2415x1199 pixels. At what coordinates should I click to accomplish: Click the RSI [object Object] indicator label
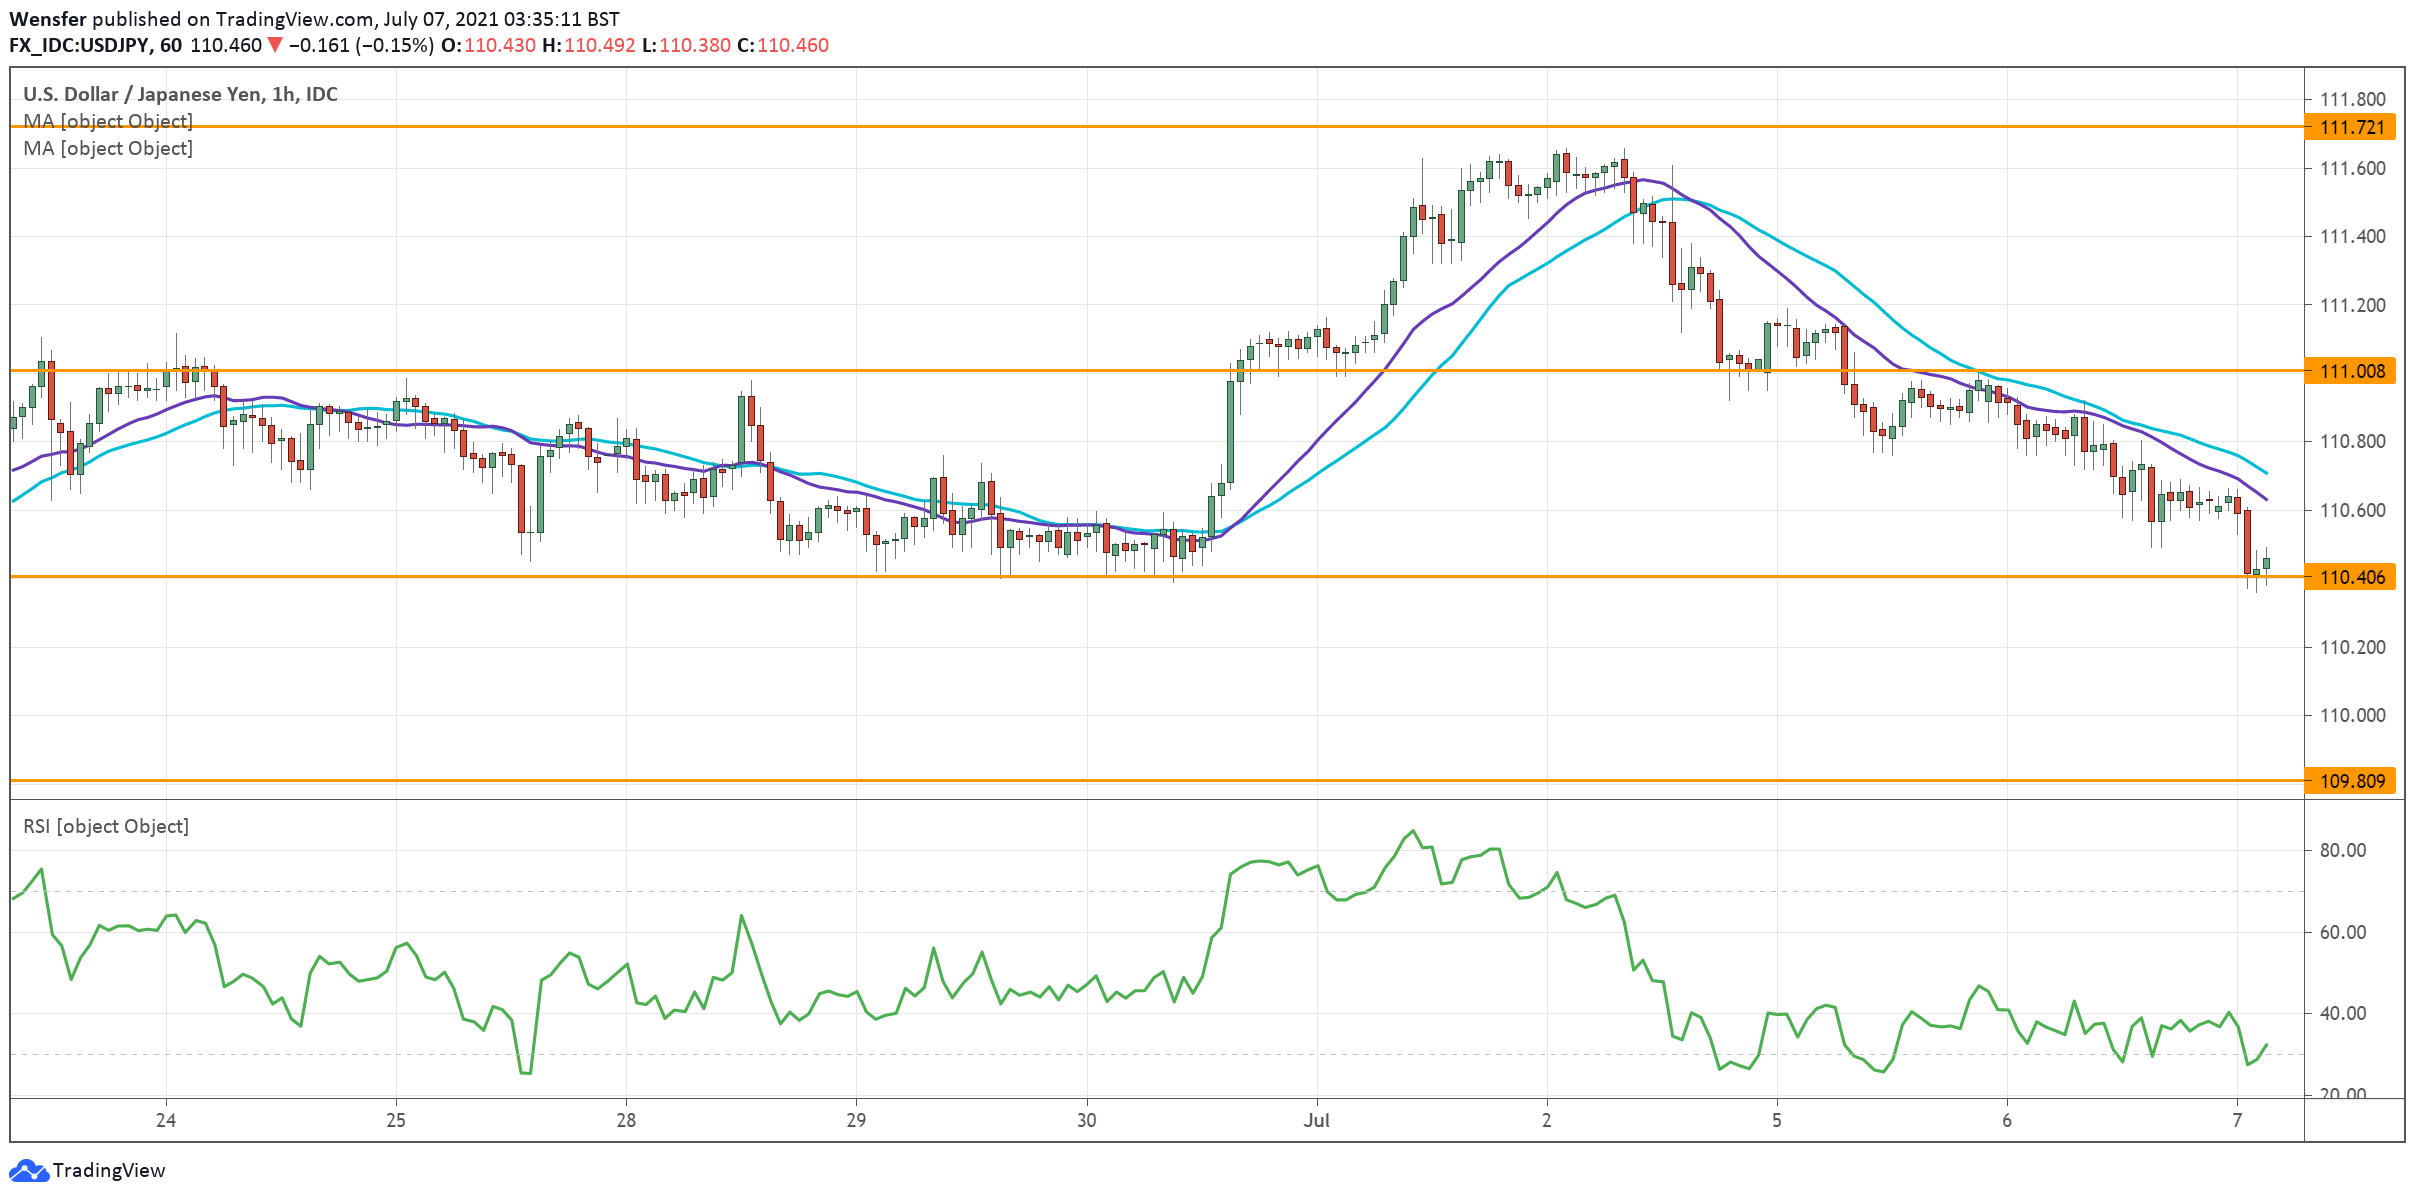[106, 826]
